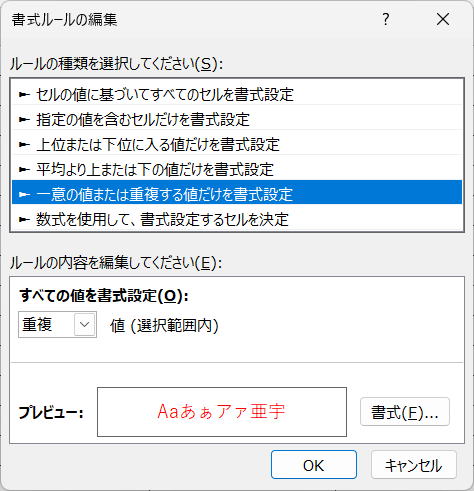Choose 上位または下位に入る値だけを書式設定
The height and width of the screenshot is (491, 474).
pyautogui.click(x=237, y=144)
